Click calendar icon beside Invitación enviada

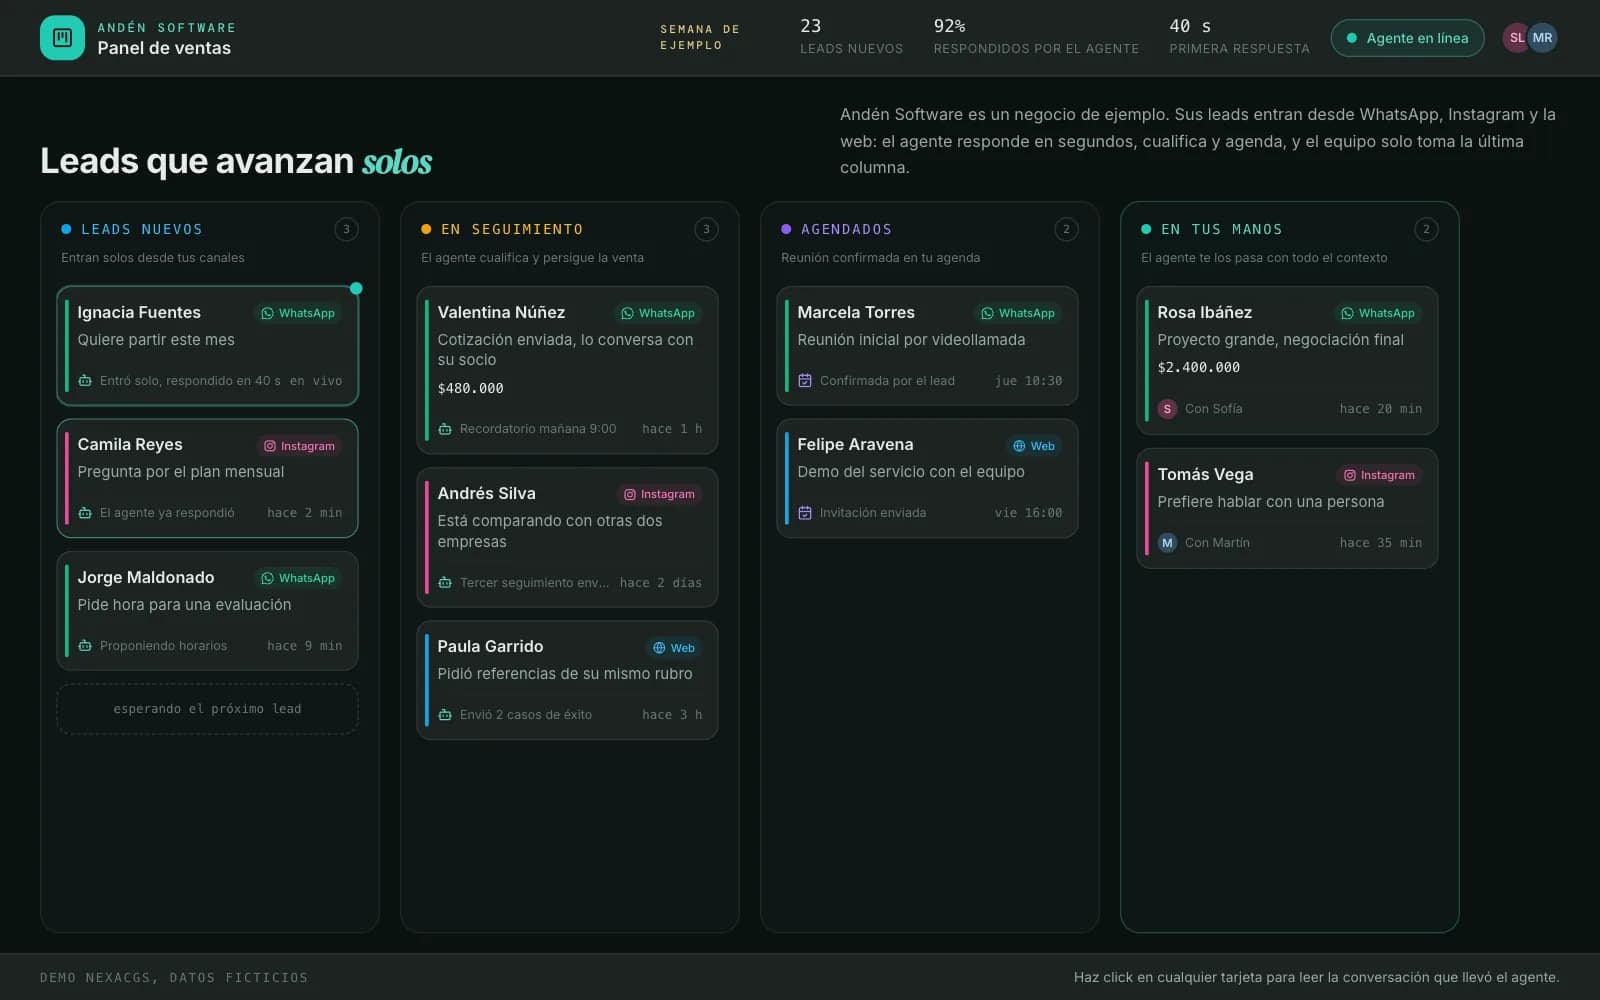point(805,513)
